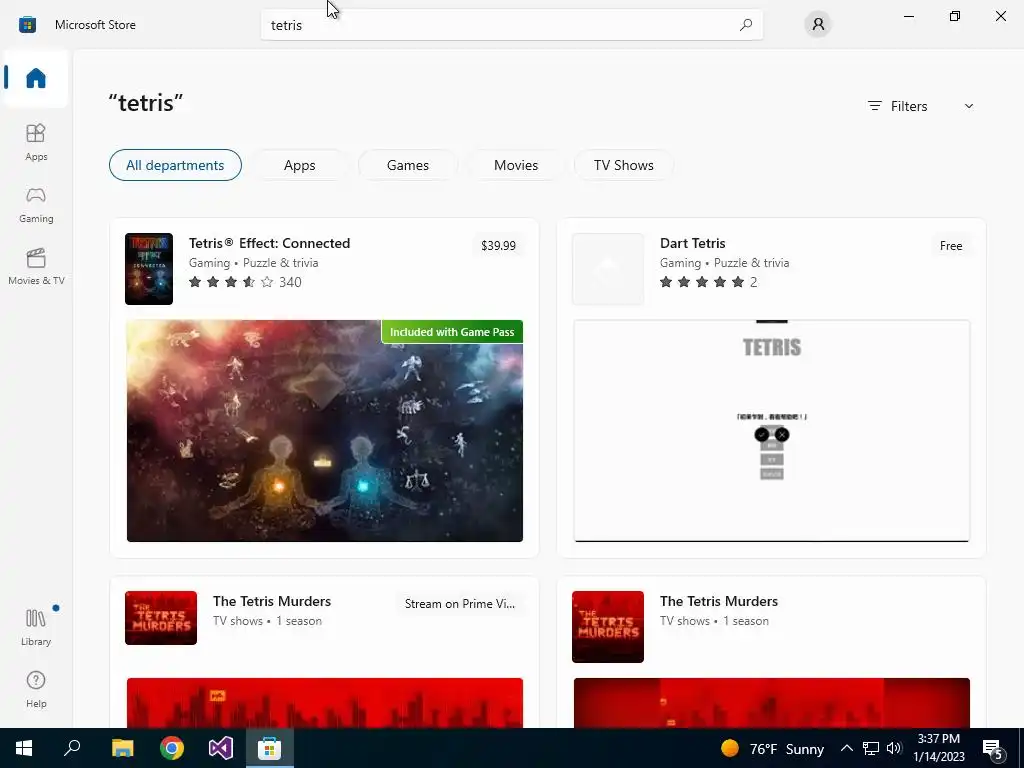The height and width of the screenshot is (768, 1024).
Task: Launch Google Chrome from taskbar
Action: point(172,748)
